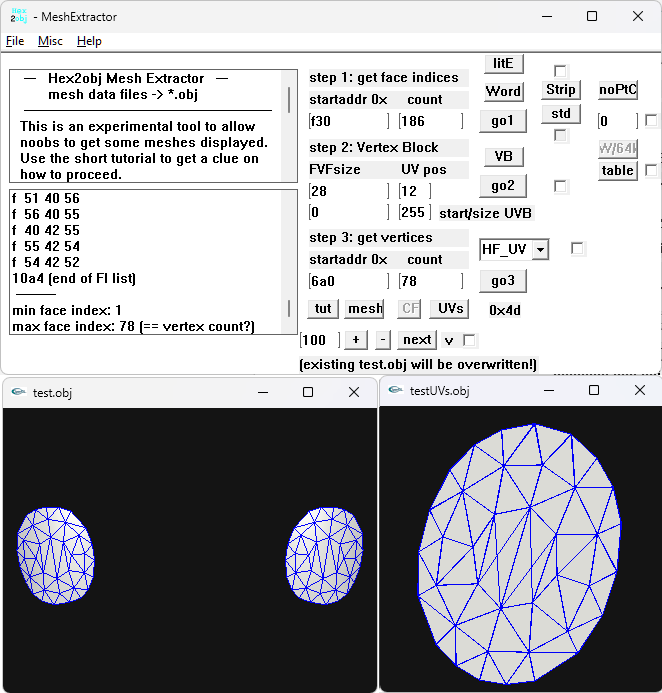The height and width of the screenshot is (693, 662).
Task: Tick the checkbox next to go2 button
Action: 561,186
